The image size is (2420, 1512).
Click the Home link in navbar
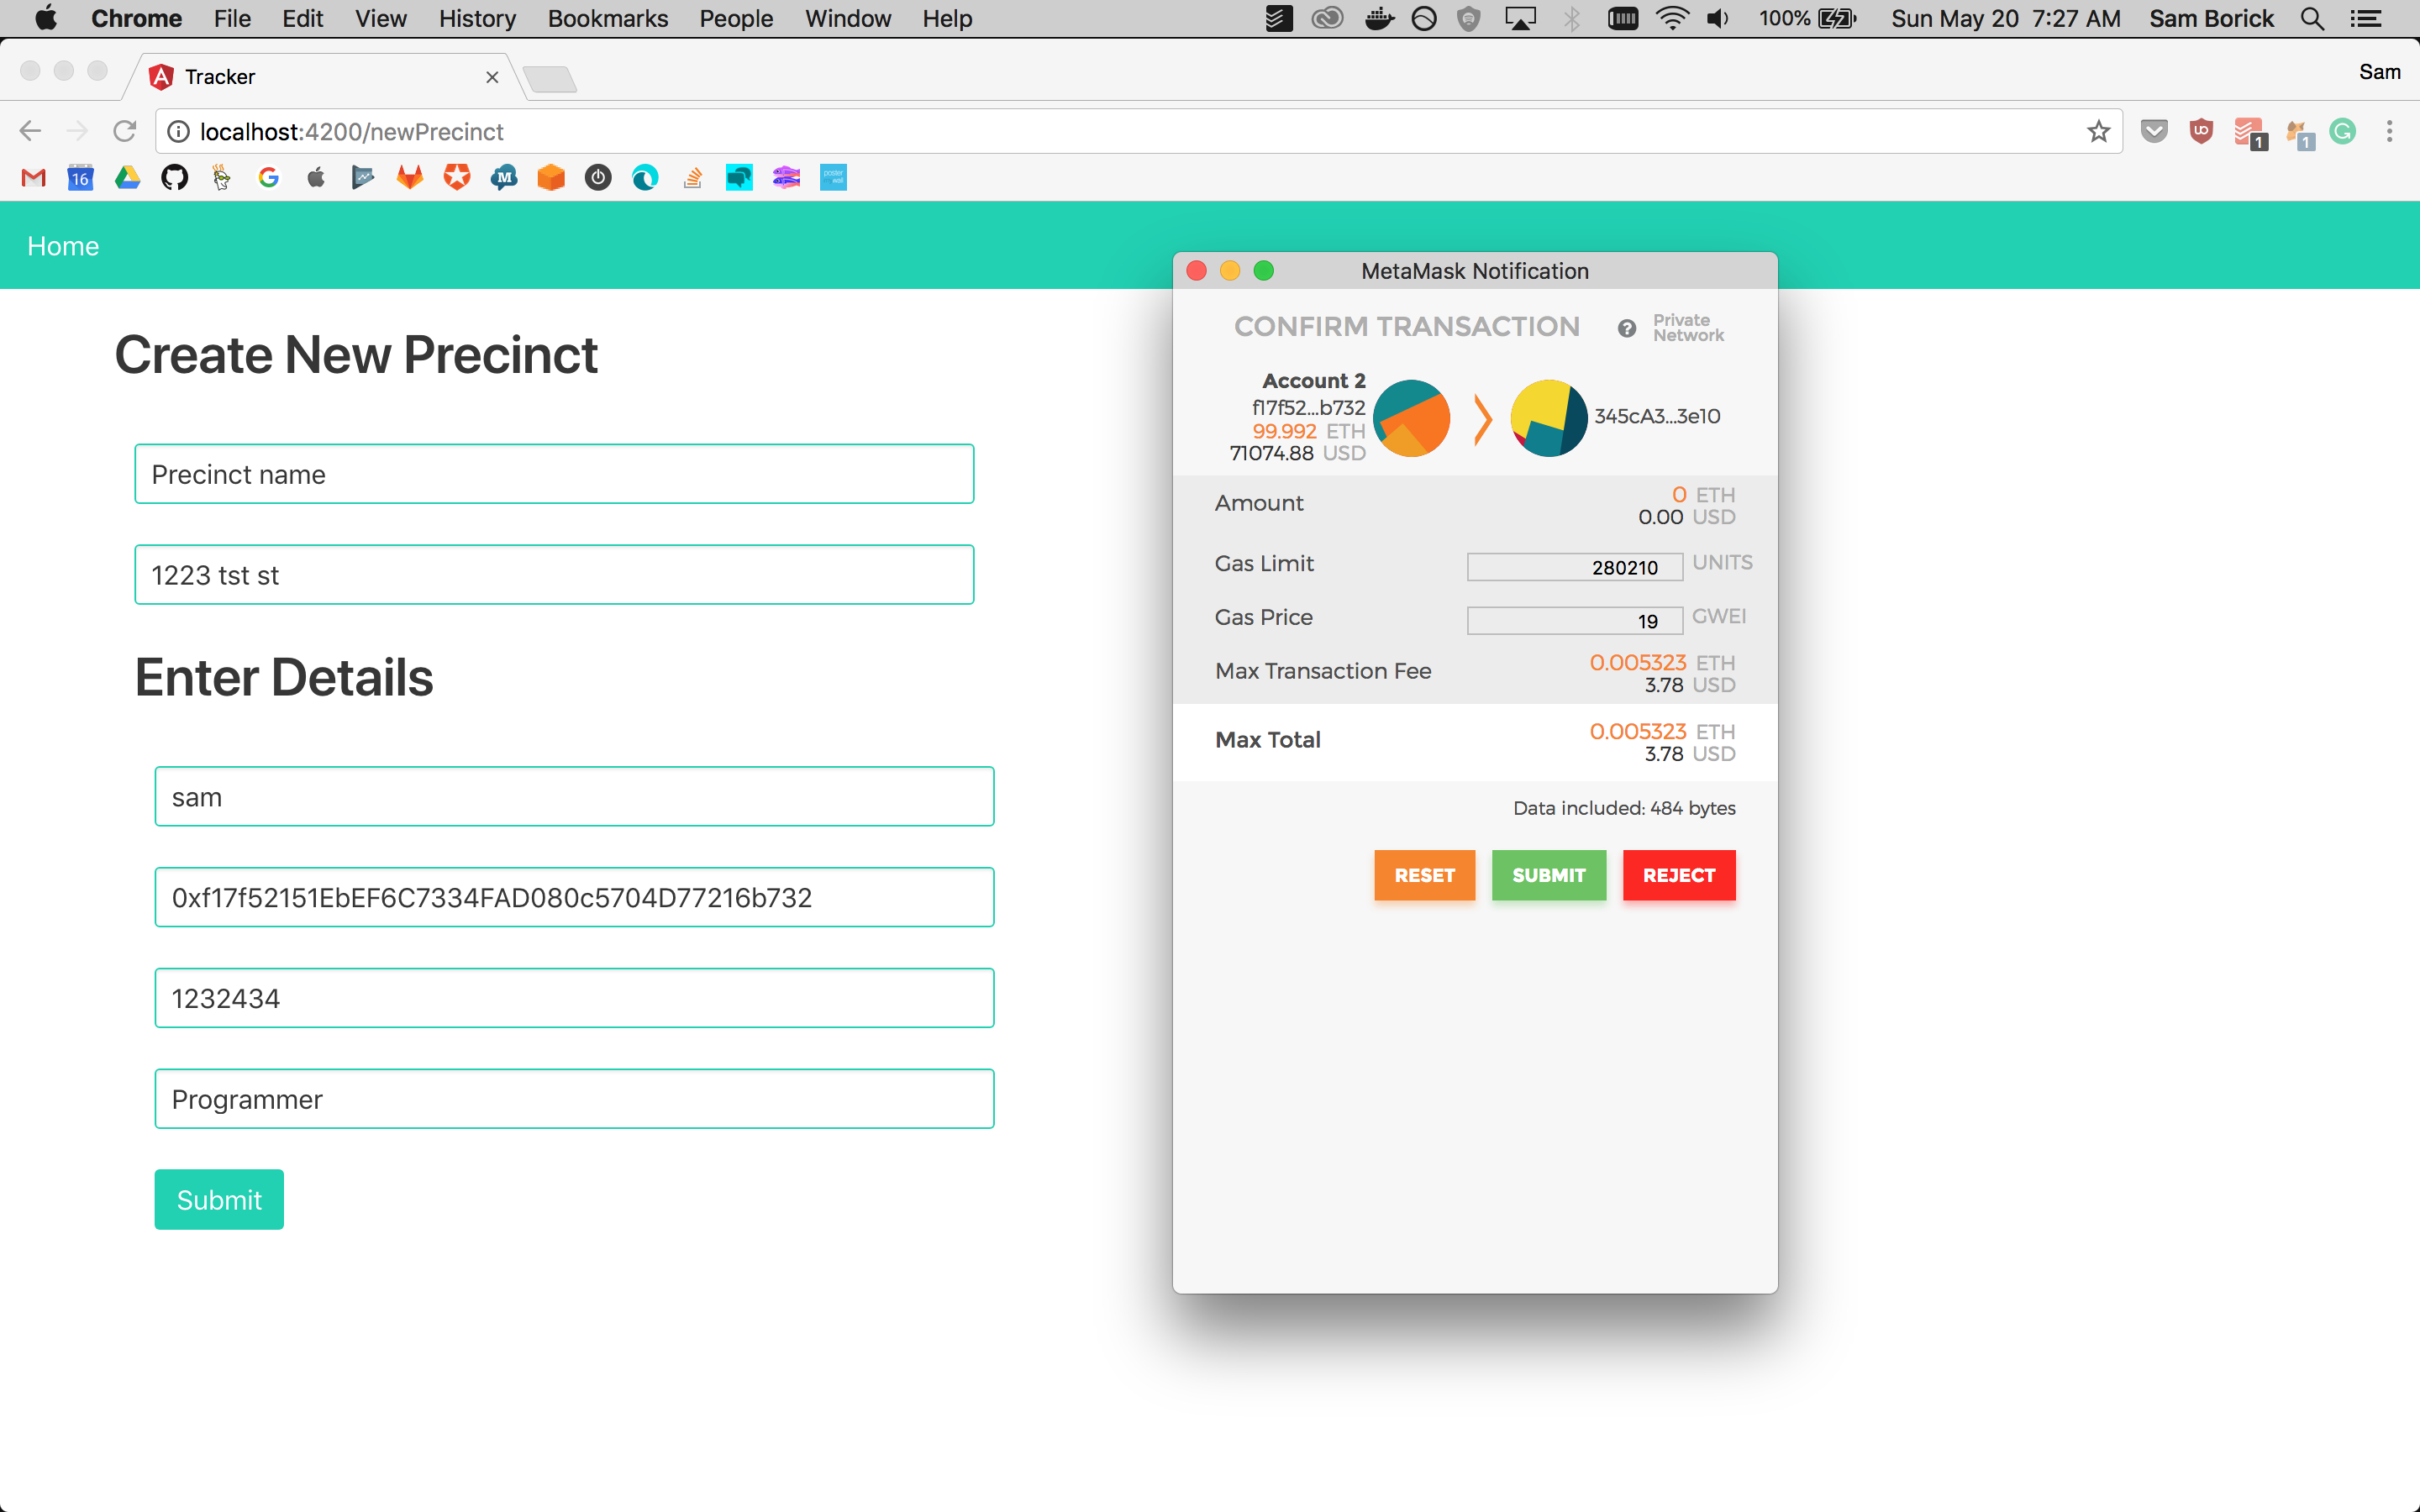63,246
